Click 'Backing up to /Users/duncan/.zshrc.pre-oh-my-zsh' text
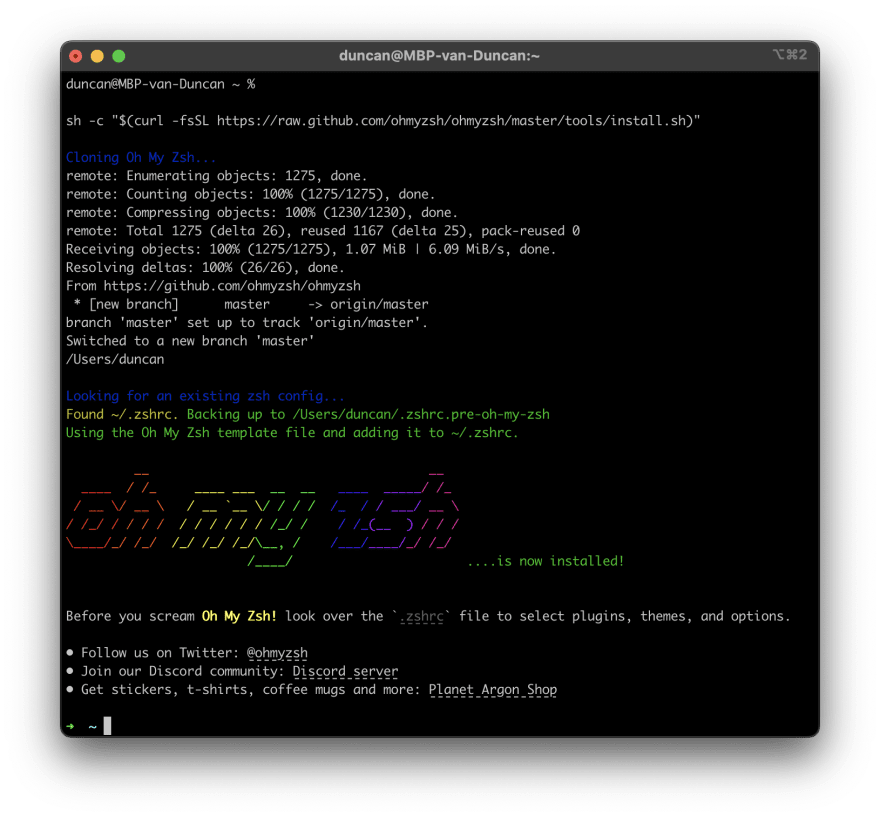The width and height of the screenshot is (880, 817). [368, 415]
